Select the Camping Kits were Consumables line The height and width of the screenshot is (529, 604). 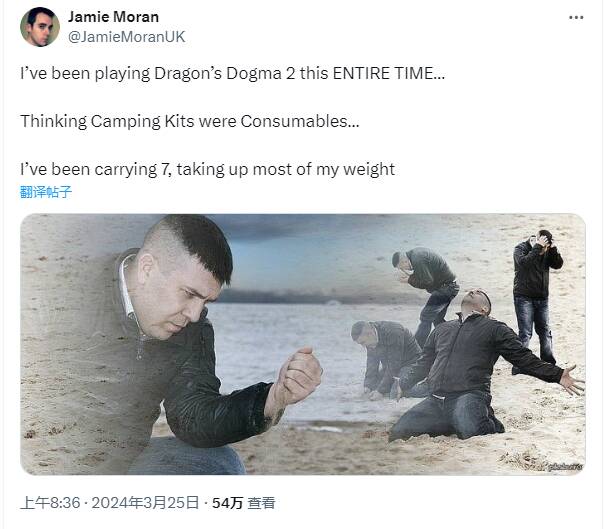point(190,121)
